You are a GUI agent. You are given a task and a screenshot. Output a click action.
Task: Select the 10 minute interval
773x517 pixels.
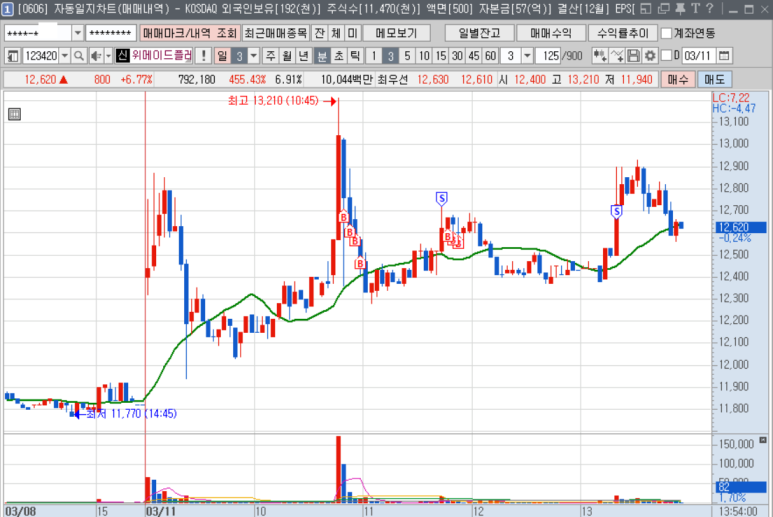click(x=424, y=56)
